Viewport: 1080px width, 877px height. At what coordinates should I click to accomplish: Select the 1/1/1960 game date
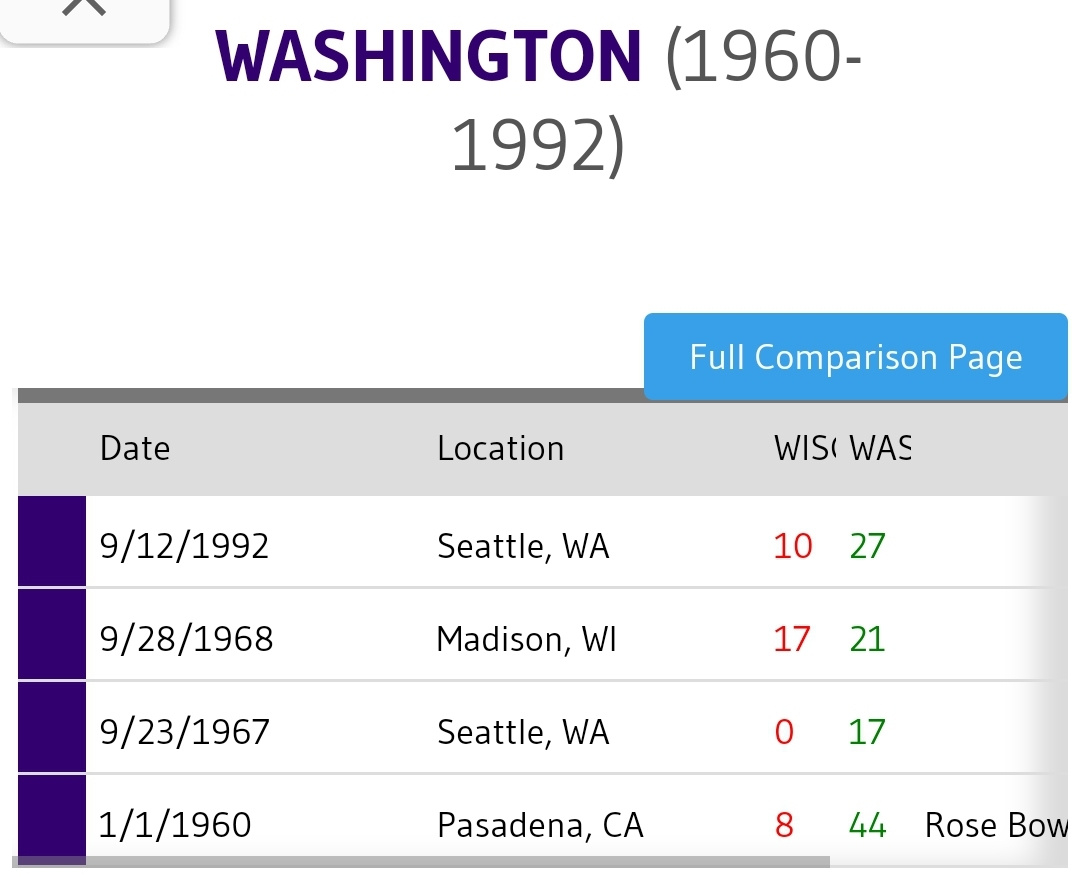pyautogui.click(x=175, y=825)
